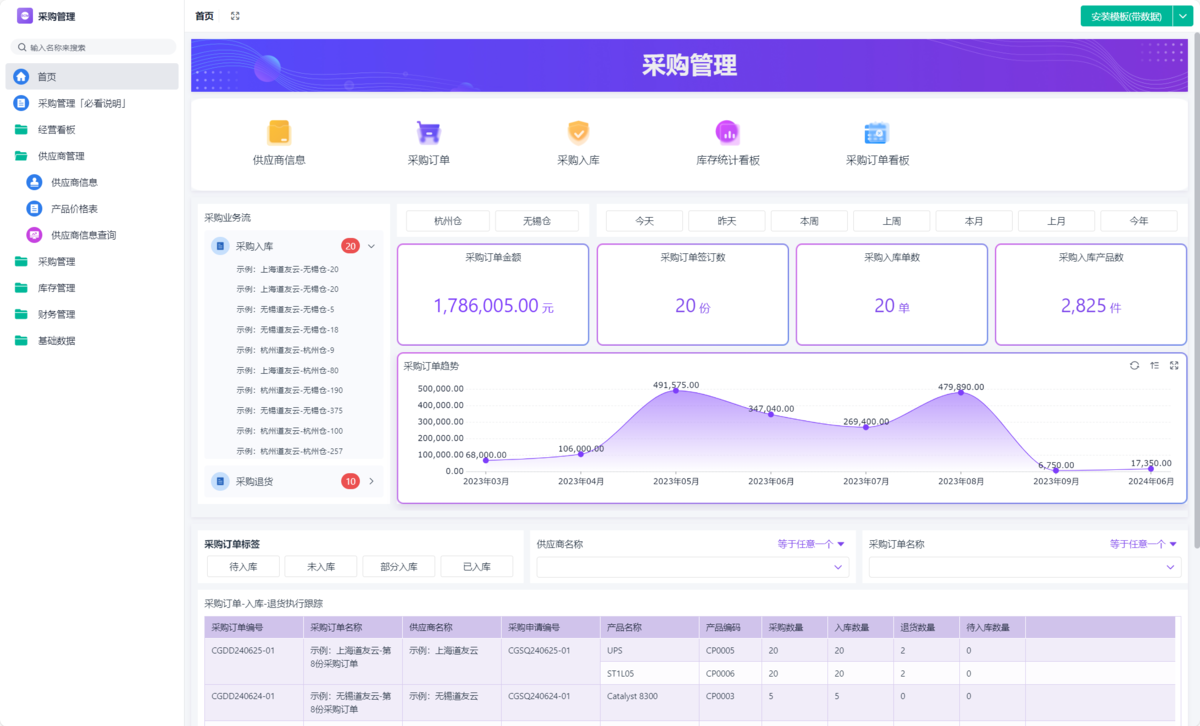Click the 供应商管理 folder icon
Screen dimensions: 1200x726
(21, 156)
